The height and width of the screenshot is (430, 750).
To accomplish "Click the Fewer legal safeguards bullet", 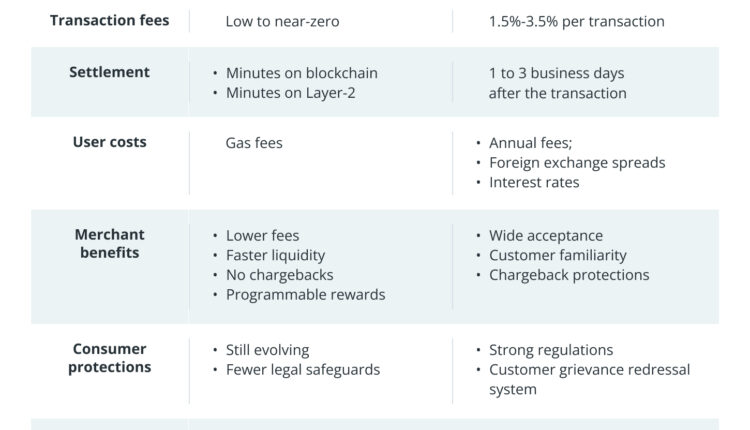I will (302, 370).
